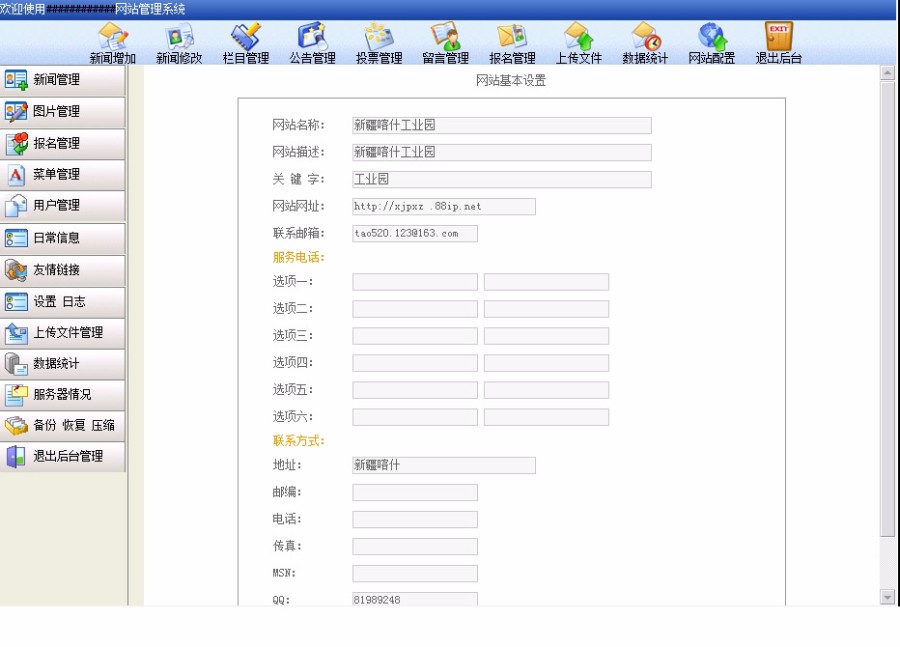Click the QQ input field
This screenshot has width=900, height=647.
[415, 599]
